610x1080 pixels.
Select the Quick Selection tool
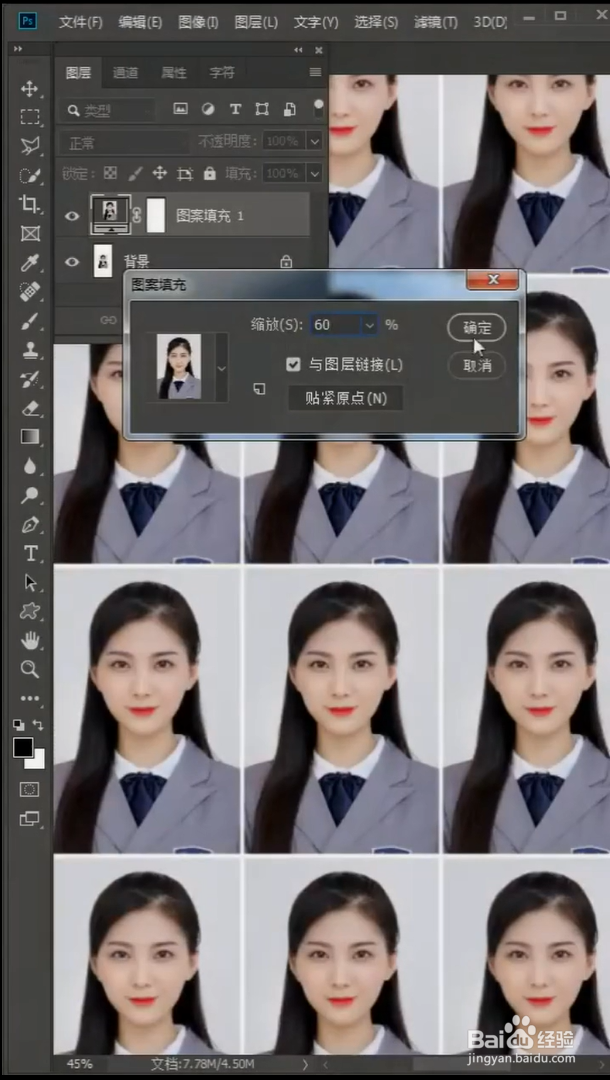pos(30,175)
